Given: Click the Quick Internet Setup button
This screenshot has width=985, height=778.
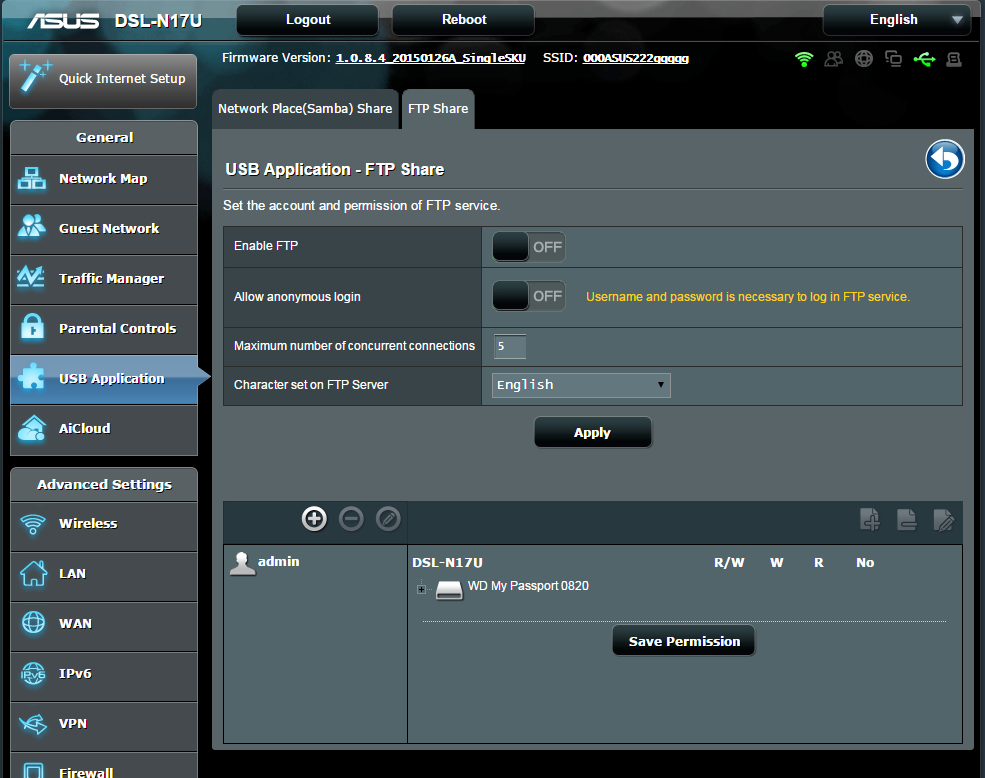Looking at the screenshot, I should (x=103, y=80).
